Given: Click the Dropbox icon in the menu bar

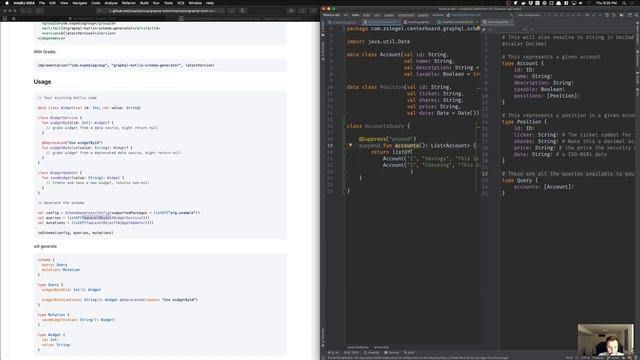Looking at the screenshot, I should pos(530,3).
